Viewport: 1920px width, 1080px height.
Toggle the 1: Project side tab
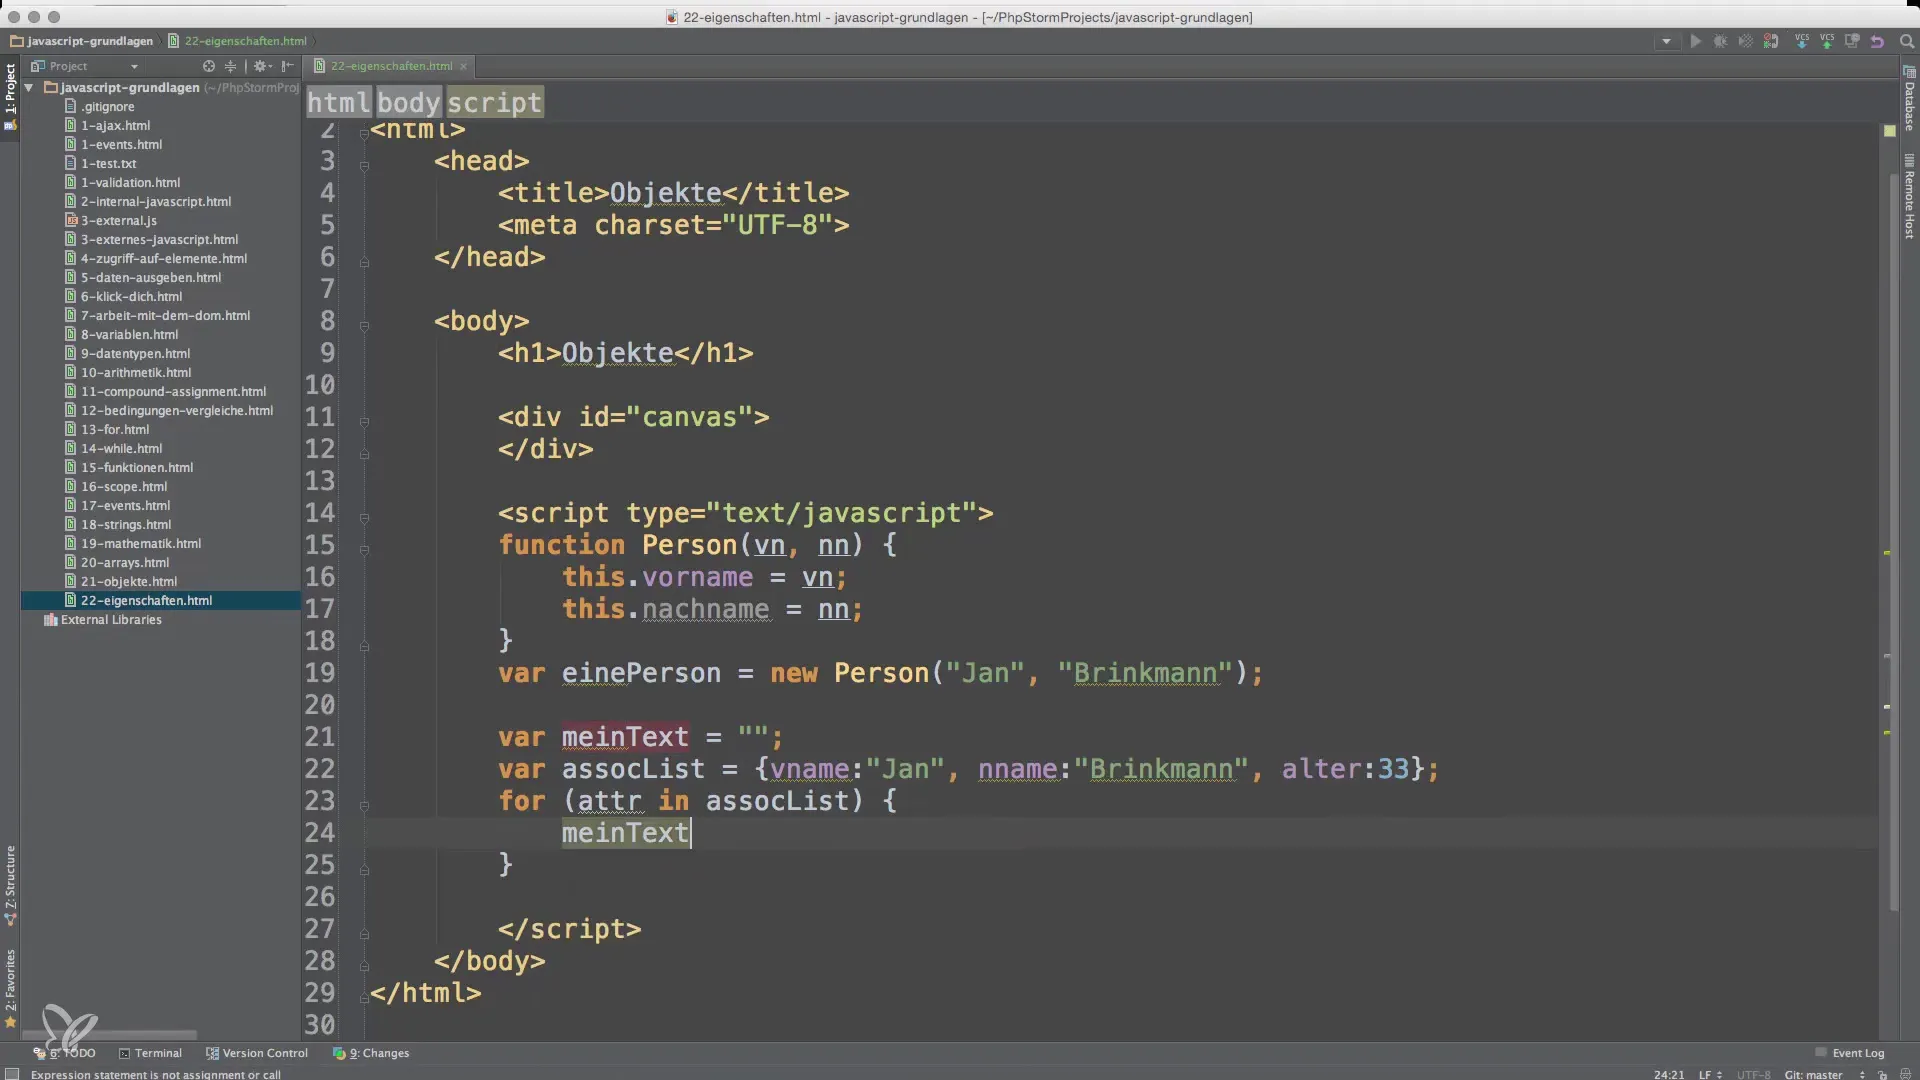[10, 97]
